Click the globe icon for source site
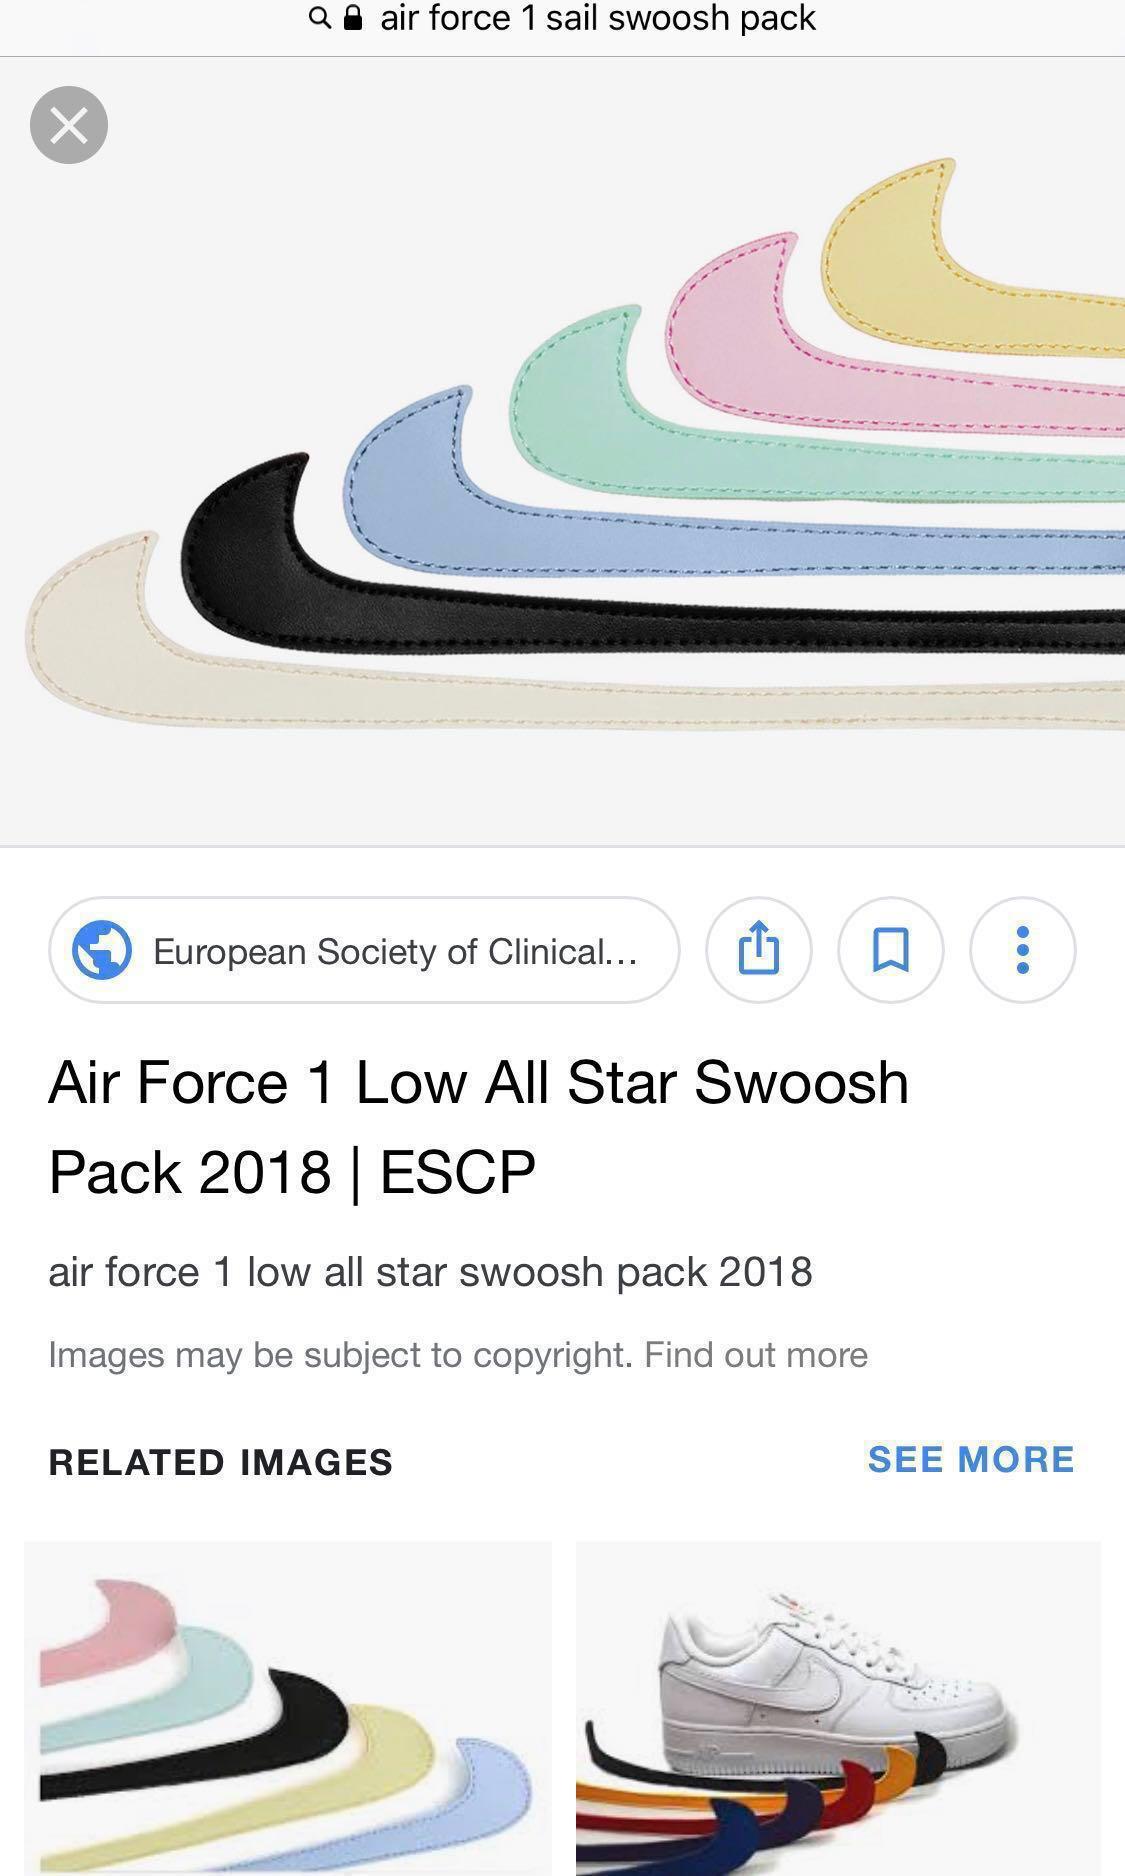 [x=102, y=949]
